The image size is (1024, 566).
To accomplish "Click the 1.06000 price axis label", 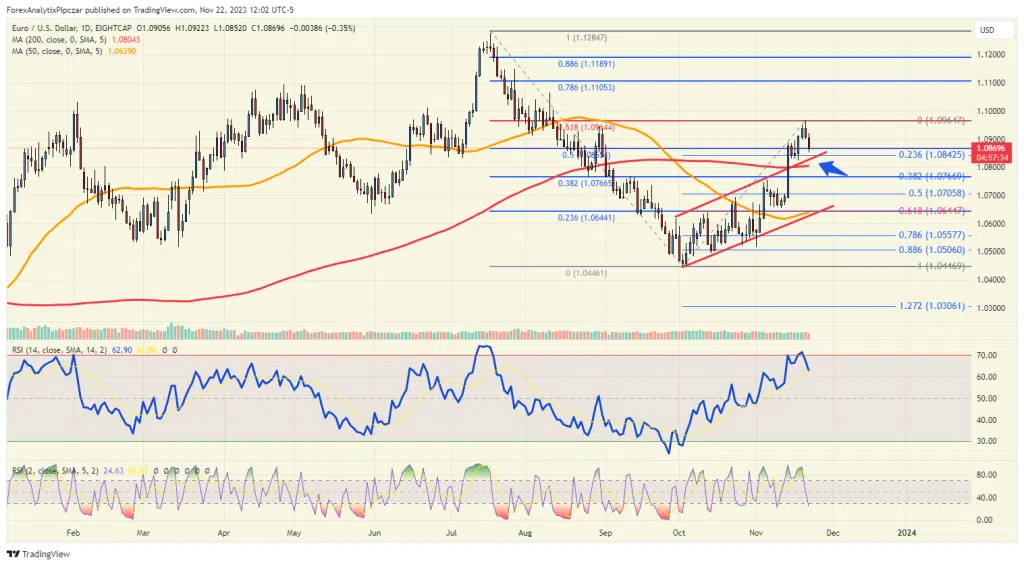I will [991, 223].
